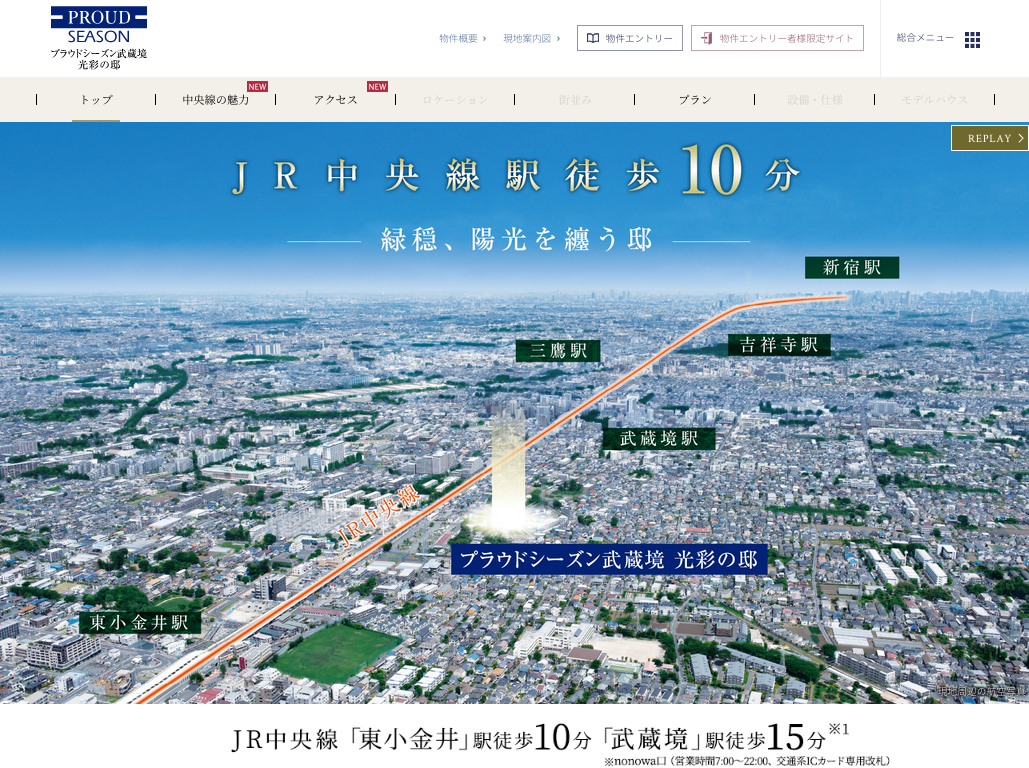Viewport: 1029px width, 768px height.
Task: Click the プラウドシーズン武蔵境 光彩の邸 map label
Action: pyautogui.click(x=609, y=559)
